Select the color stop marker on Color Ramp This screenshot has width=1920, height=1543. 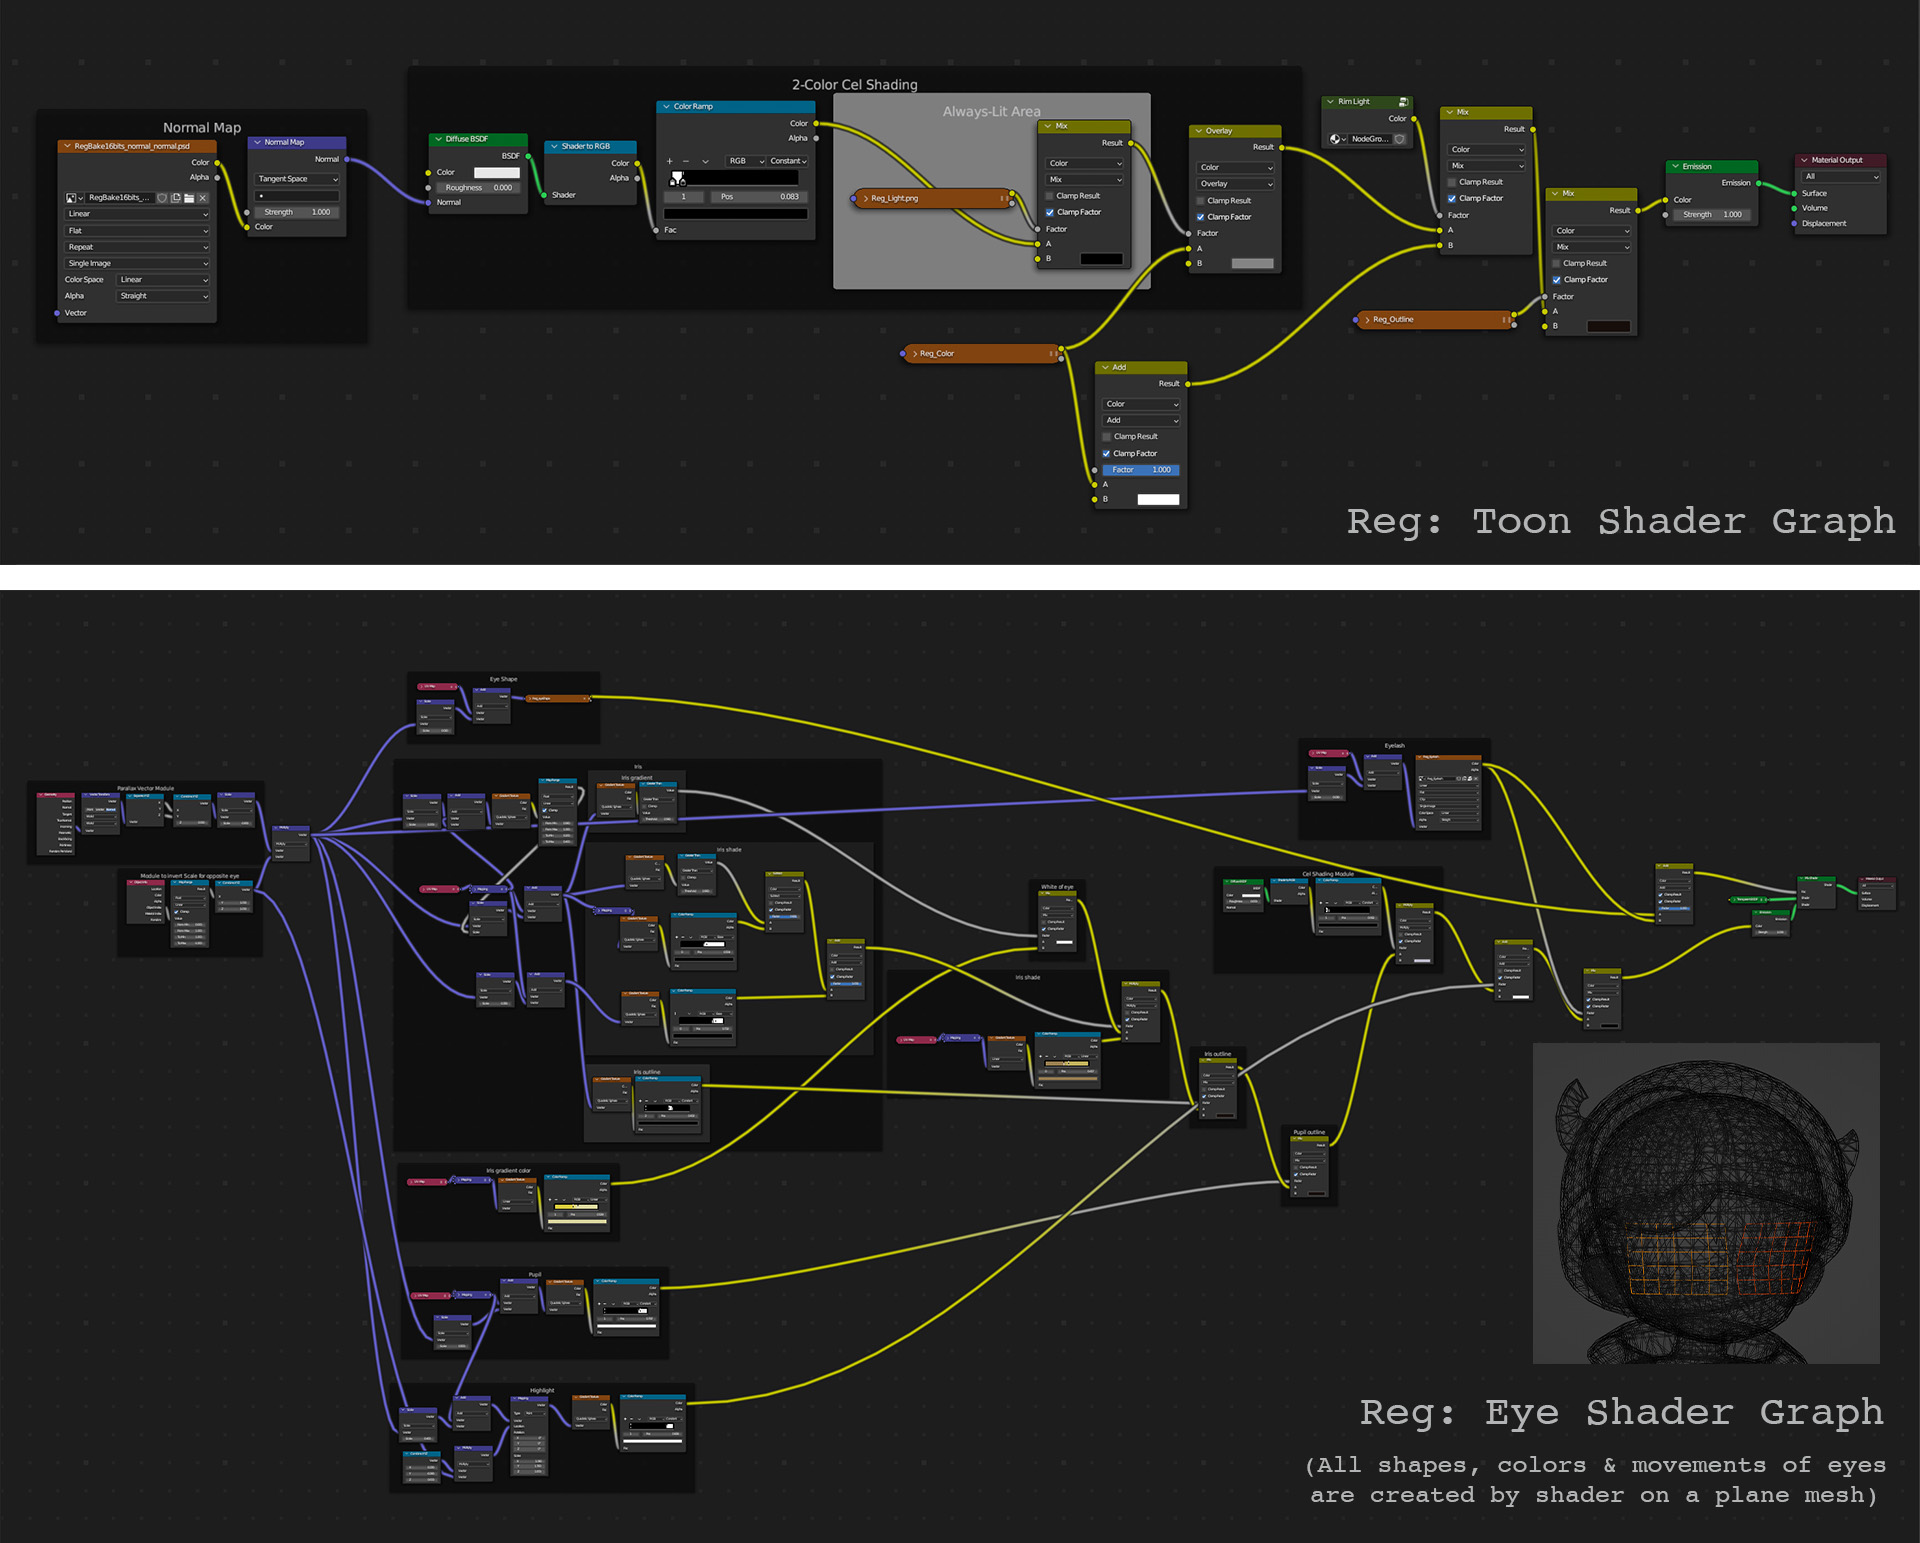[677, 179]
